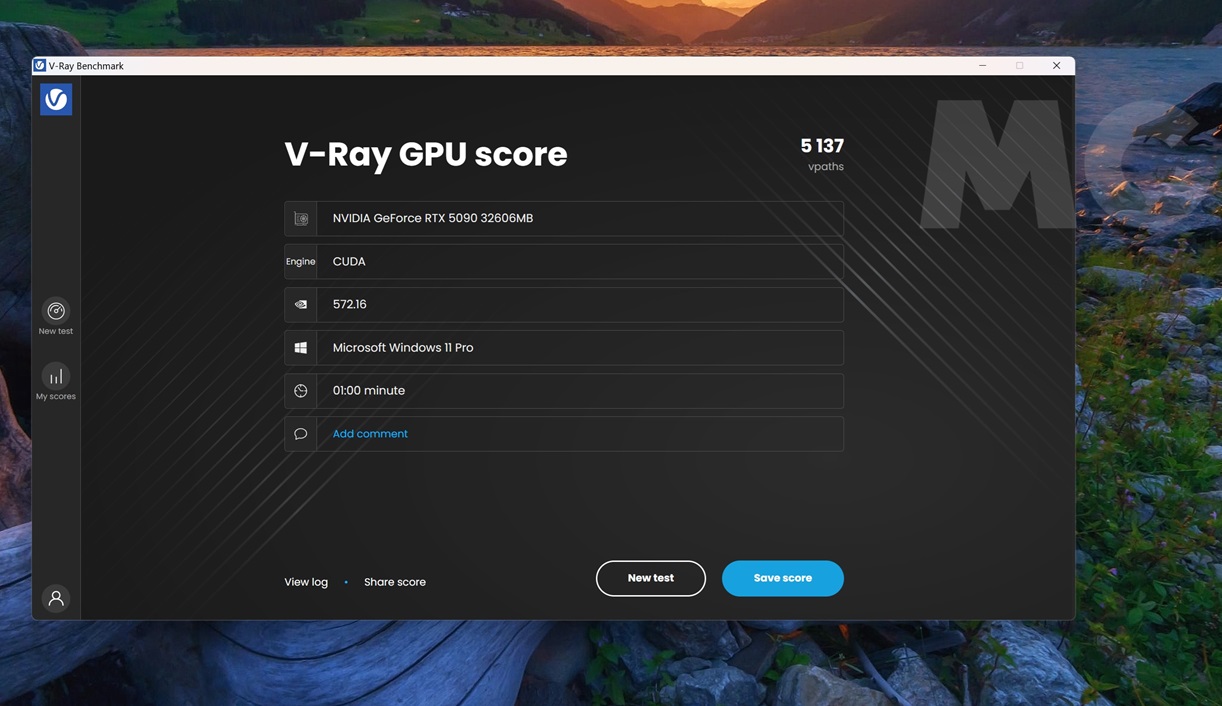Image resolution: width=1222 pixels, height=706 pixels.
Task: Click the Microsoft Windows 11 Pro row
Action: coord(580,348)
